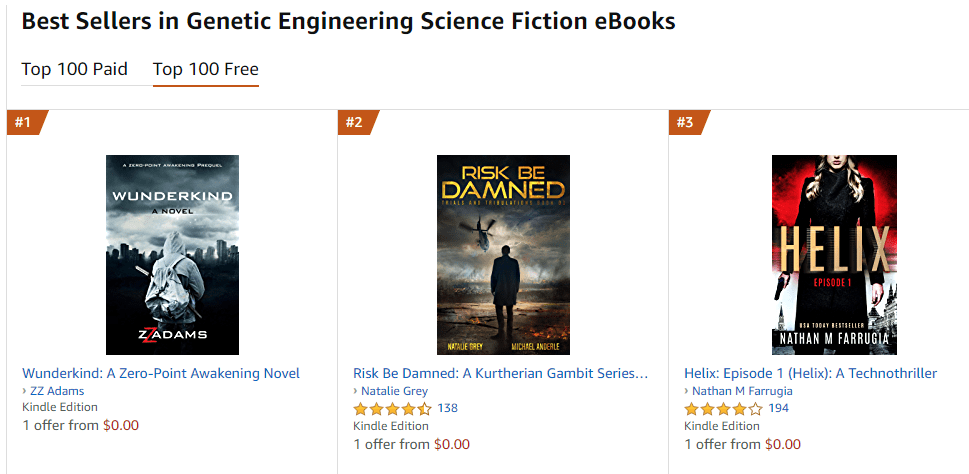Open the 138 reviews count link
969x474 pixels.
[447, 408]
